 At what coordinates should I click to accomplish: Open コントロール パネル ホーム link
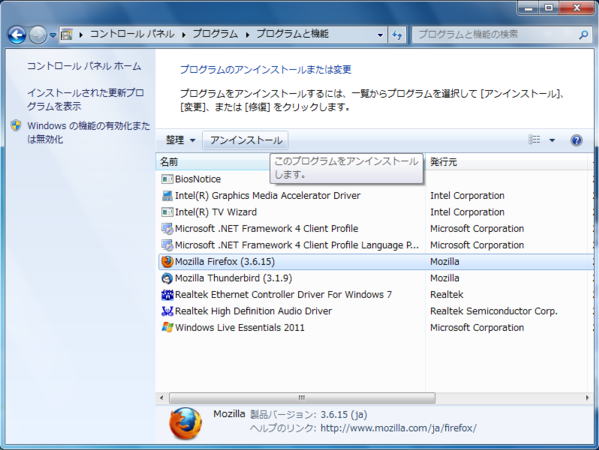[84, 66]
